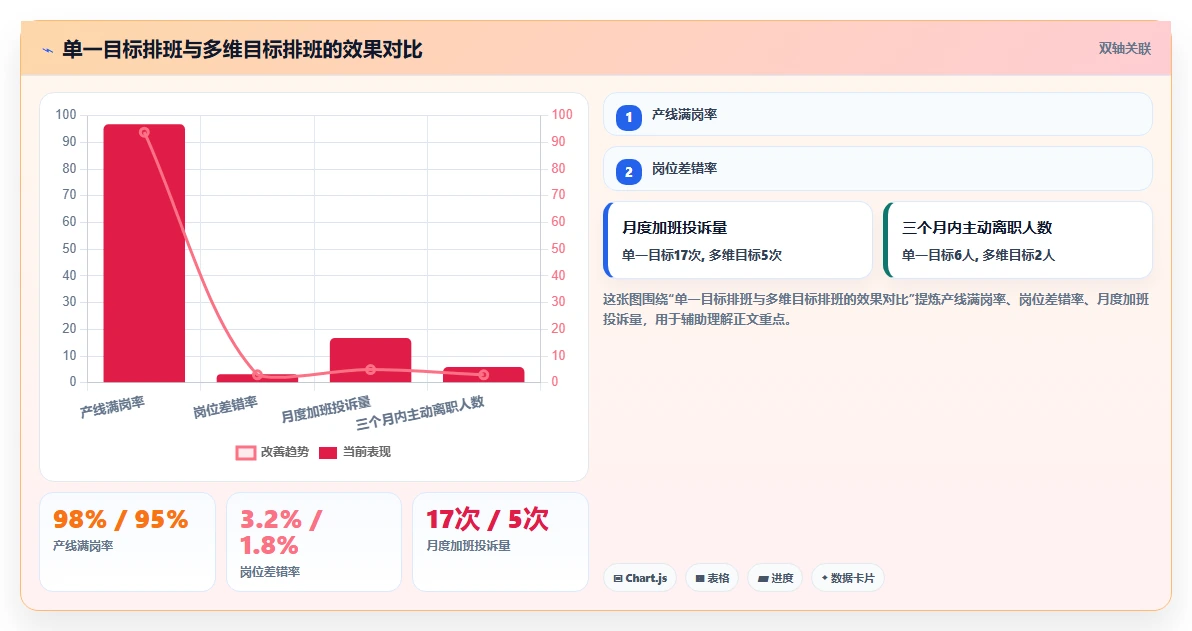The width and height of the screenshot is (1192, 631).
Task: Click the Chart.js tag
Action: click(x=640, y=578)
